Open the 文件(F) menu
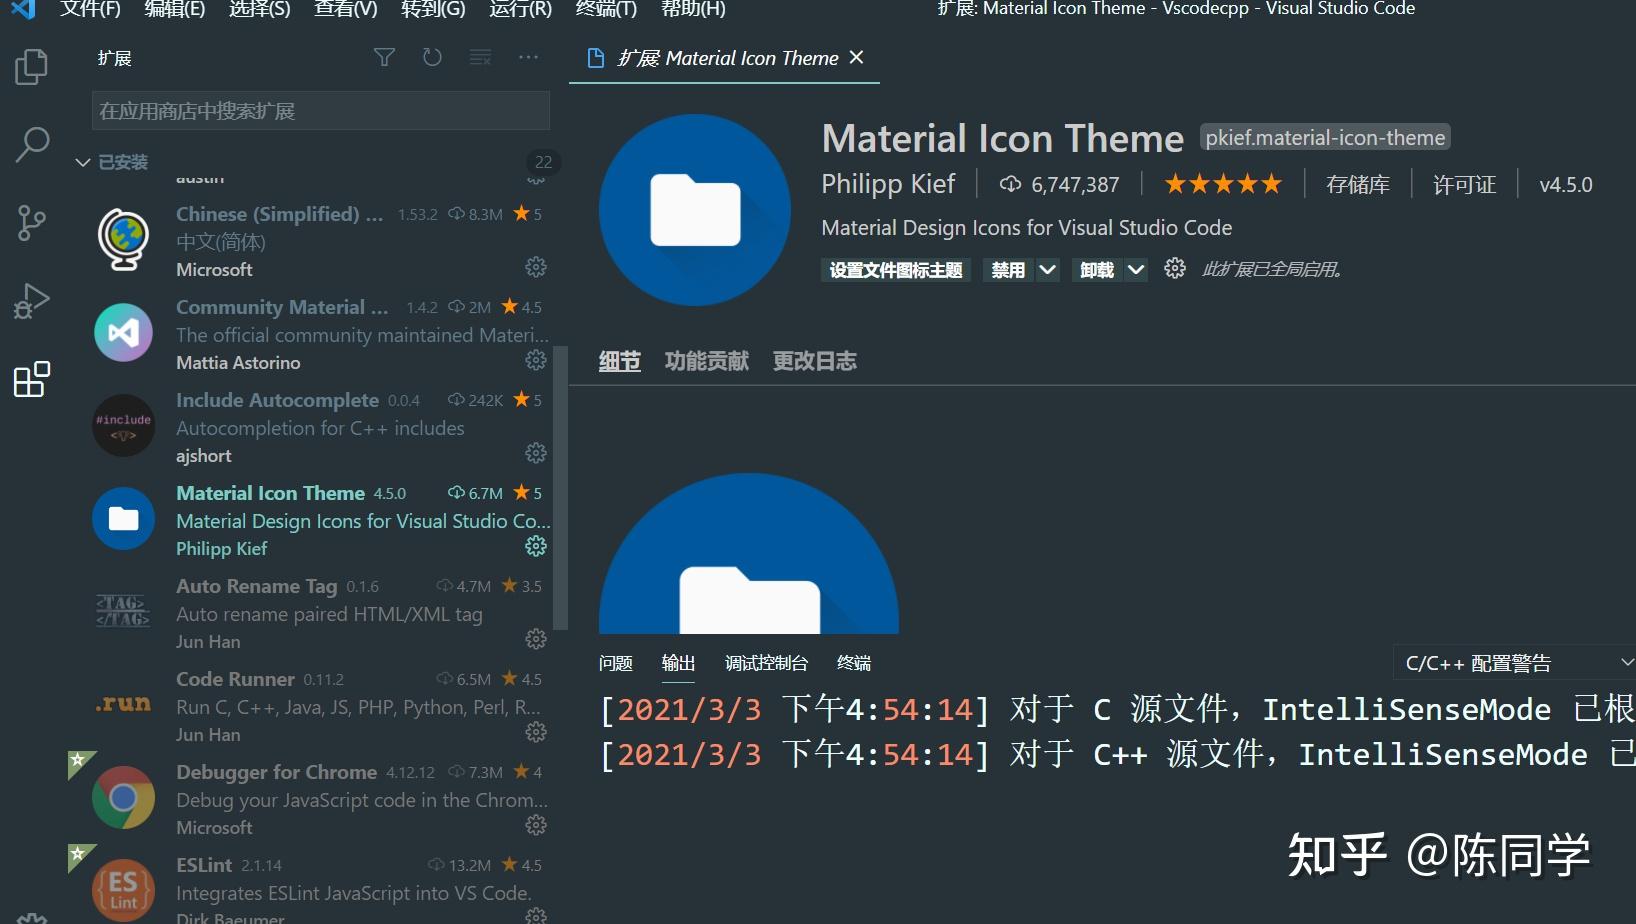The height and width of the screenshot is (924, 1636). tap(90, 9)
